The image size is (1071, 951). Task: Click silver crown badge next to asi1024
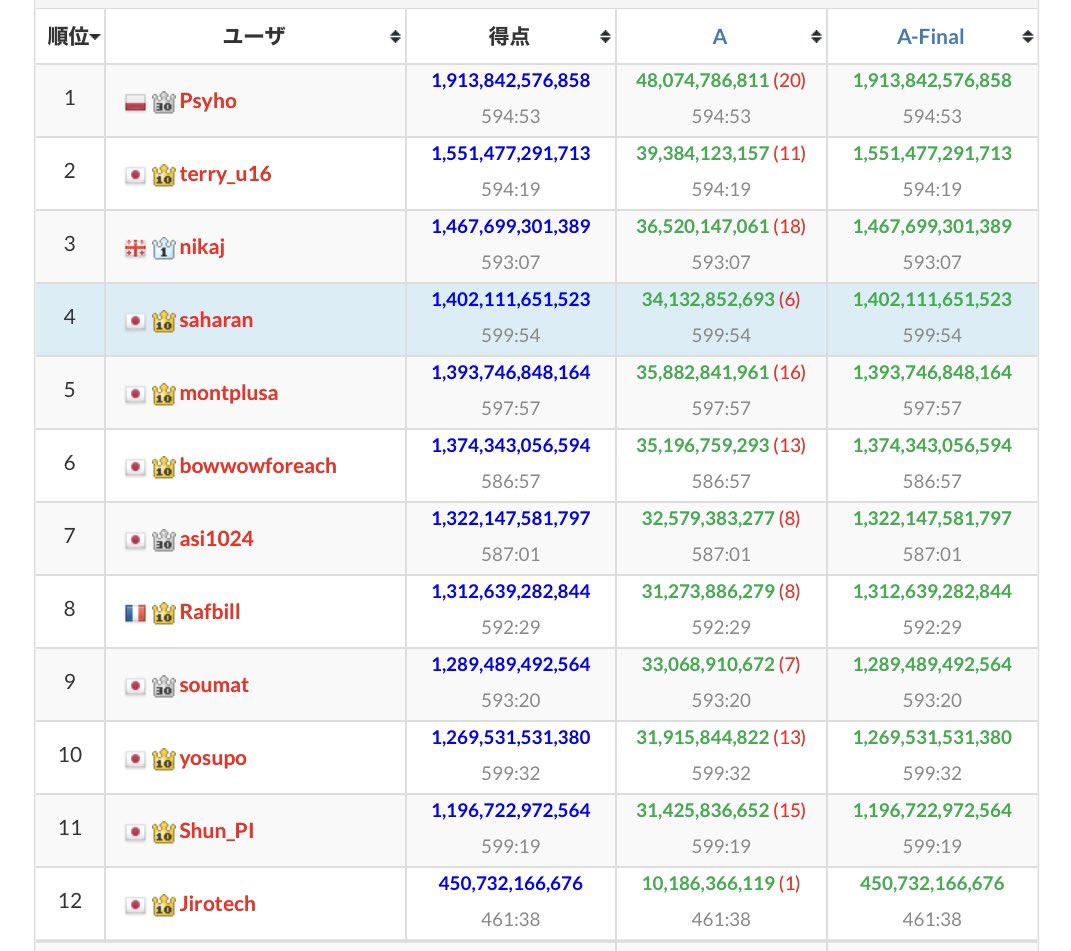pos(164,540)
